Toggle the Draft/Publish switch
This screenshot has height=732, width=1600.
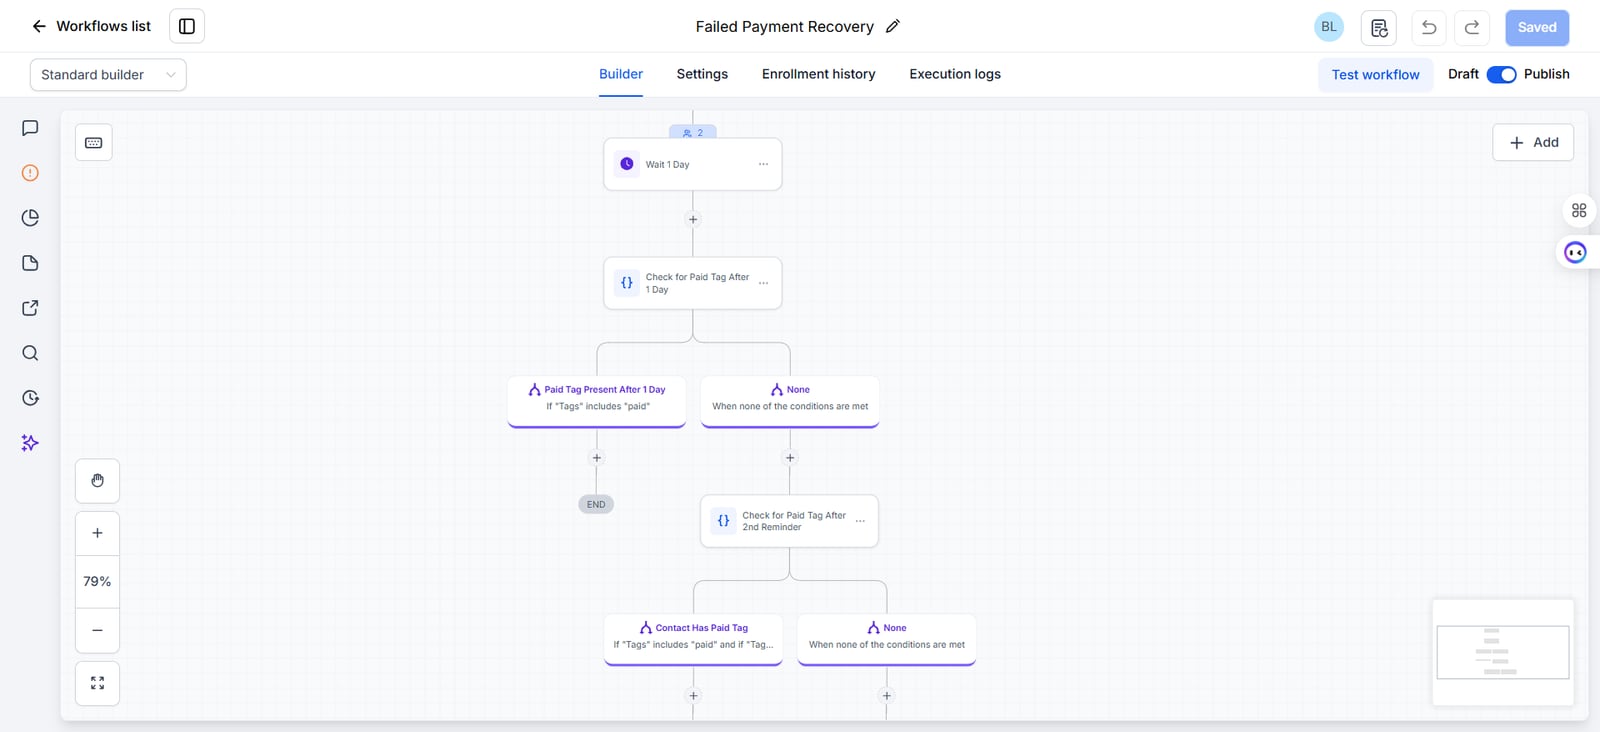[x=1501, y=74]
